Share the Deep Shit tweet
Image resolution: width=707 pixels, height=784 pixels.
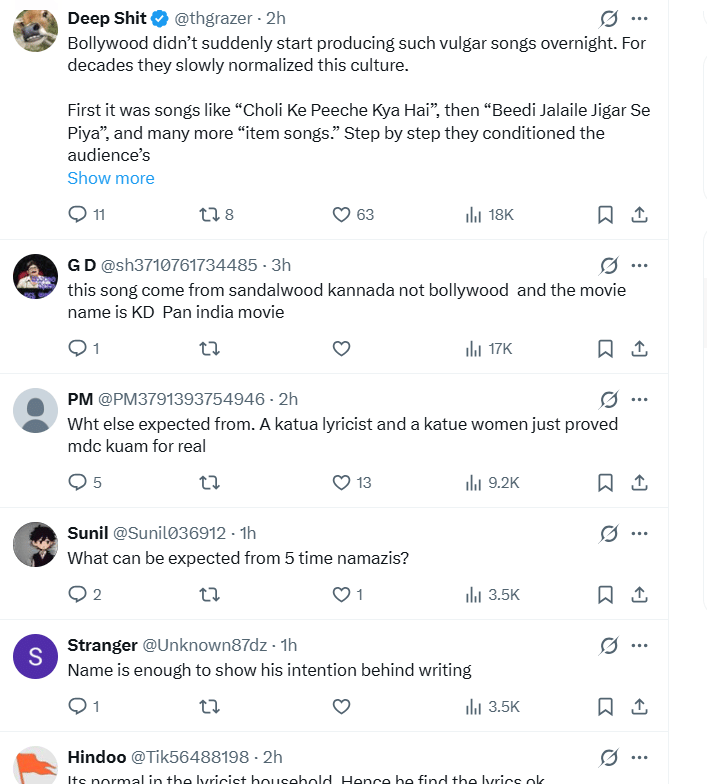pyautogui.click(x=640, y=214)
